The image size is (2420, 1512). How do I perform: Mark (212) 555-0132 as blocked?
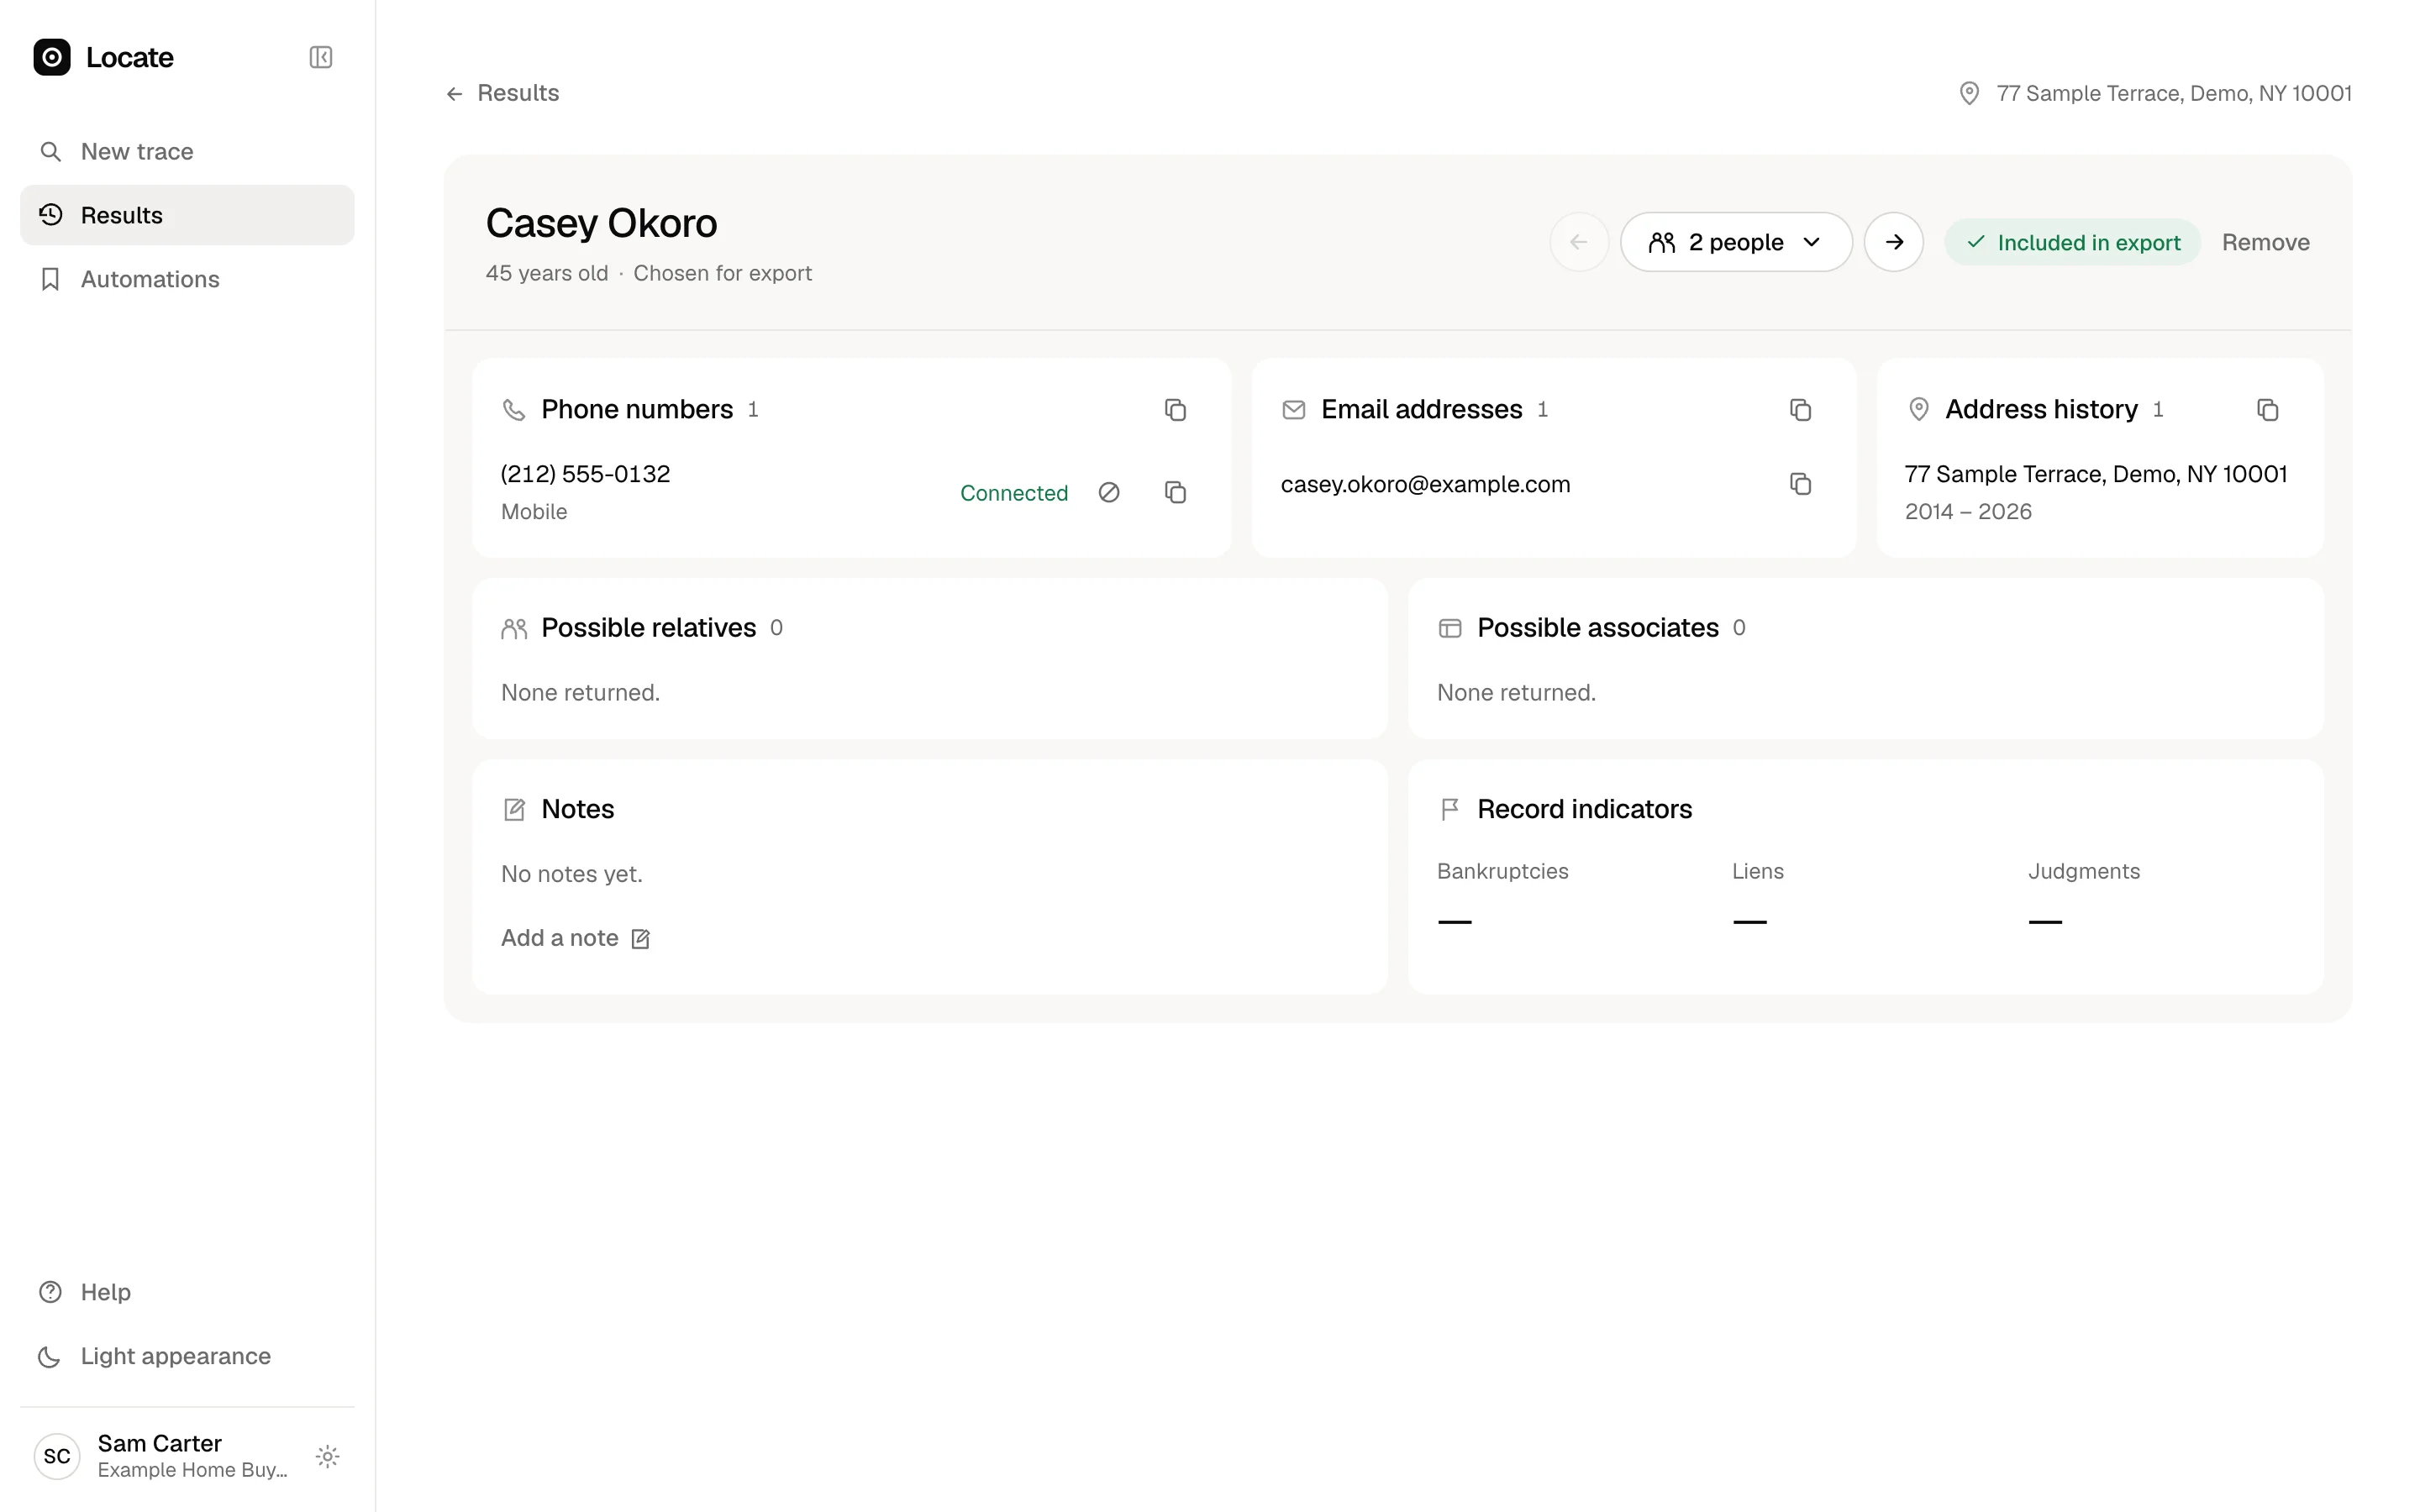pyautogui.click(x=1109, y=492)
